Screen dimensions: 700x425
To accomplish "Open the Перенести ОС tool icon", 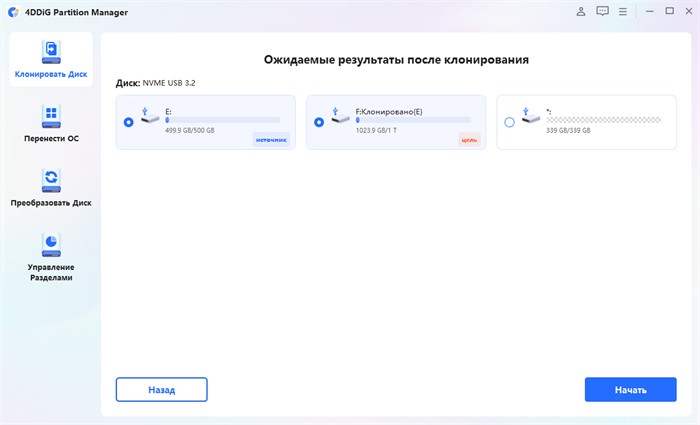I will [50, 116].
